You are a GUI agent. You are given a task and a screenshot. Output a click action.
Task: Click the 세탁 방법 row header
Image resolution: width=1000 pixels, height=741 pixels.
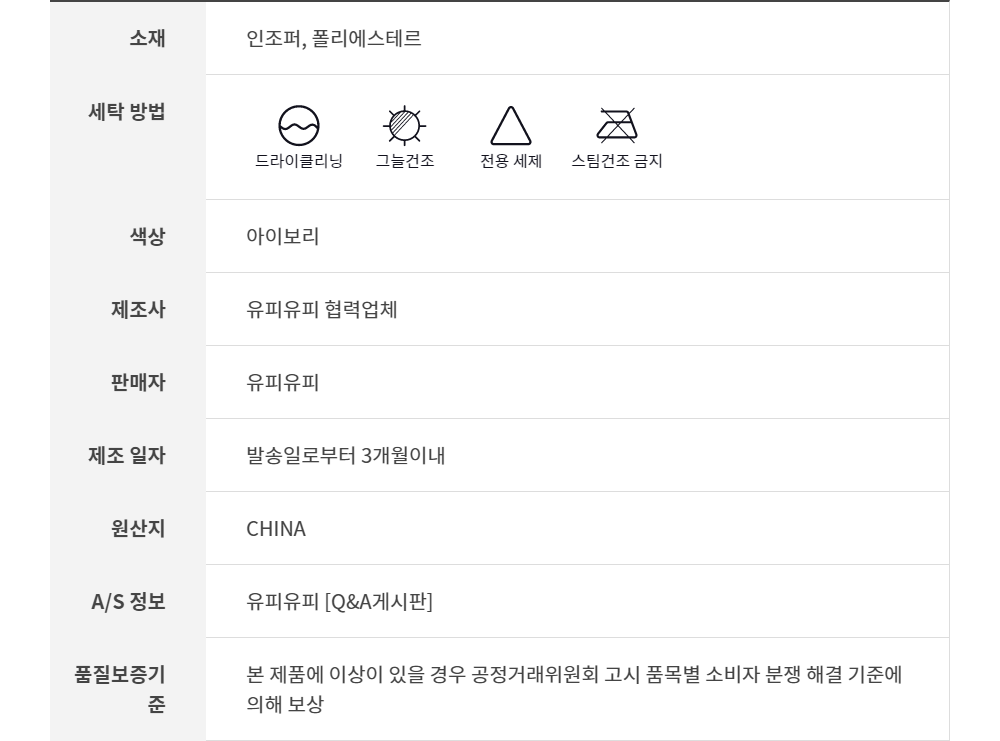(x=127, y=111)
